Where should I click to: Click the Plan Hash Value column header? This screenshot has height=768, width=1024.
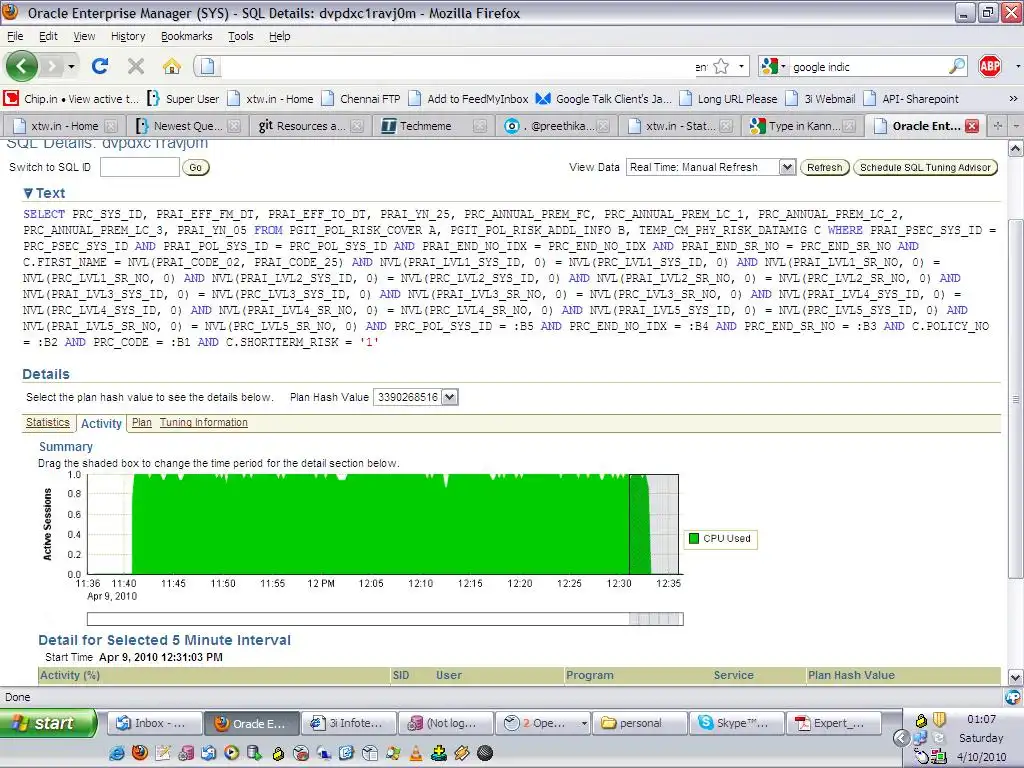(x=851, y=675)
